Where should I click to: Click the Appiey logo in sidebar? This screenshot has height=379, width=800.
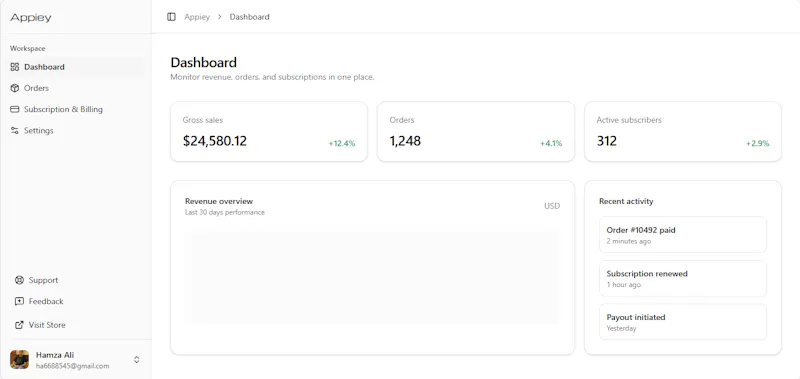click(31, 17)
